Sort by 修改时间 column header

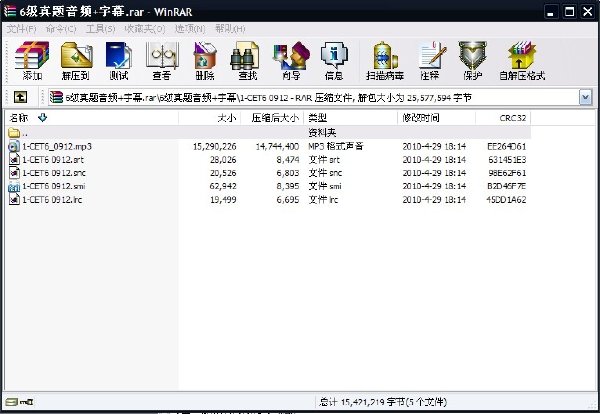(x=437, y=118)
